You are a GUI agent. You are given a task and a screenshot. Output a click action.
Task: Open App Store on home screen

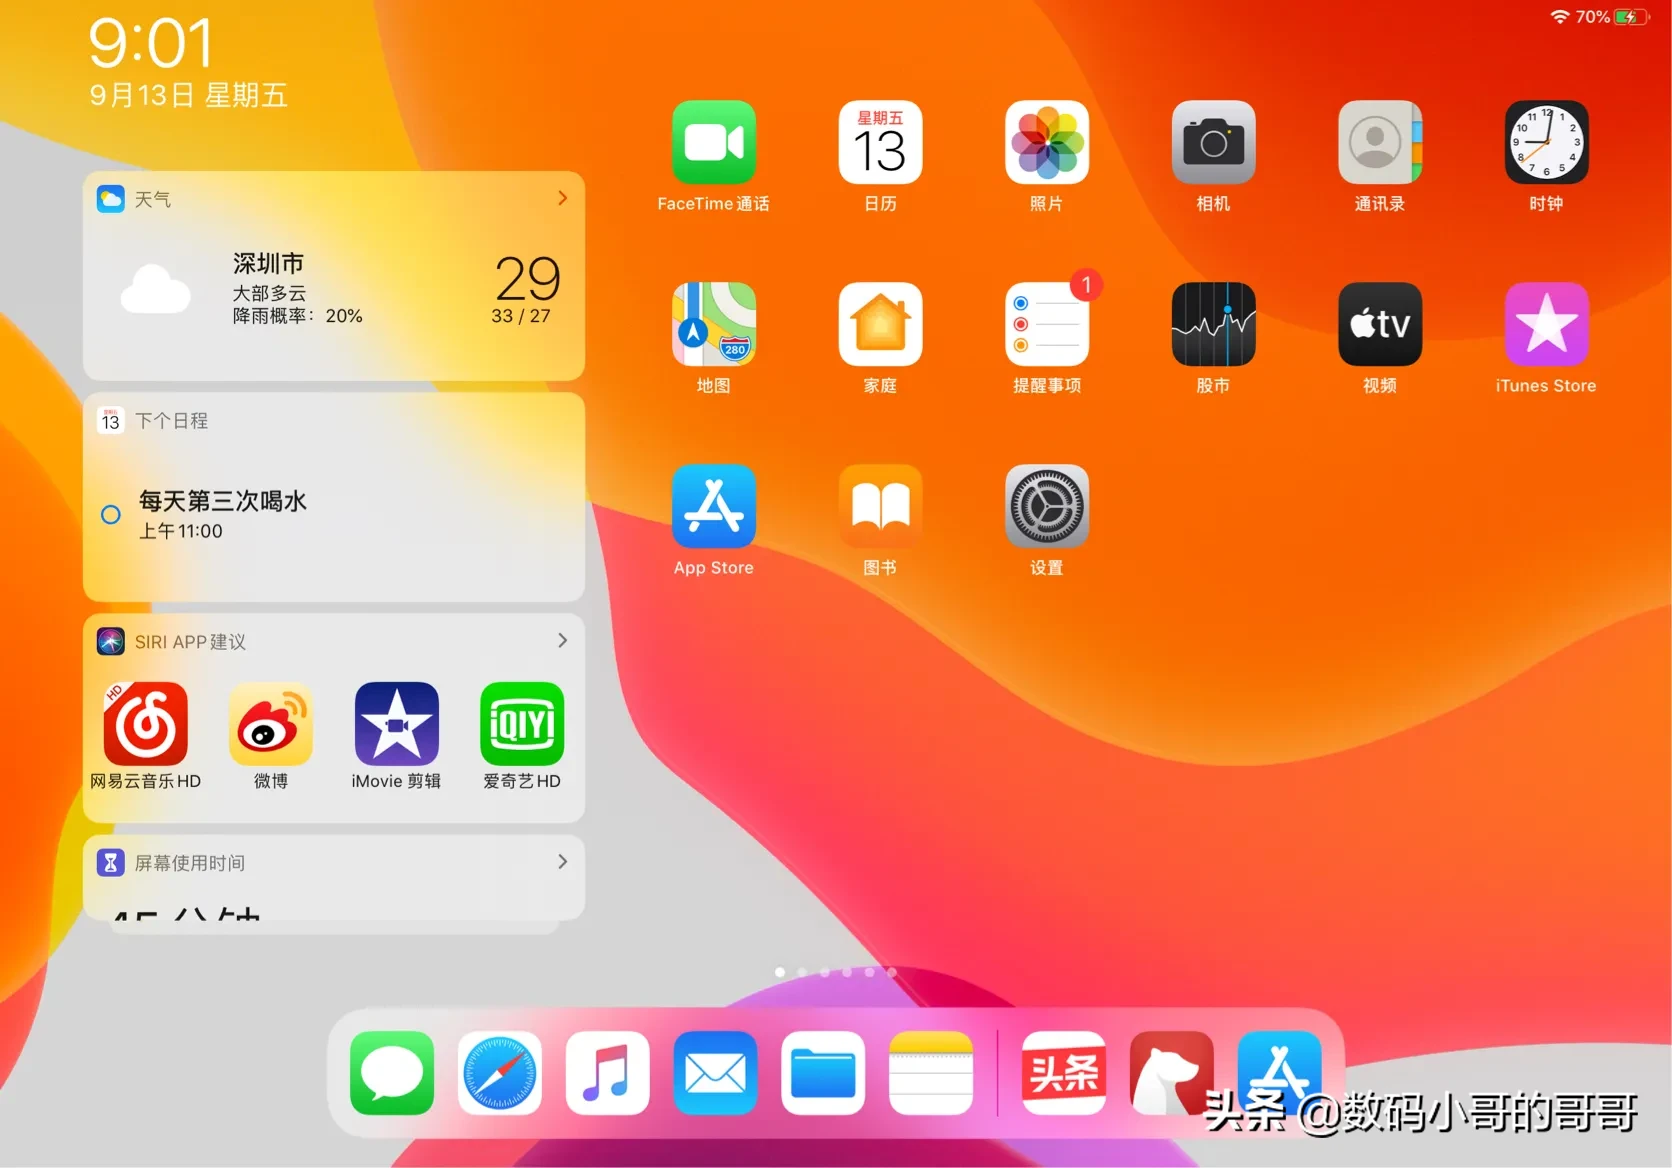713,506
